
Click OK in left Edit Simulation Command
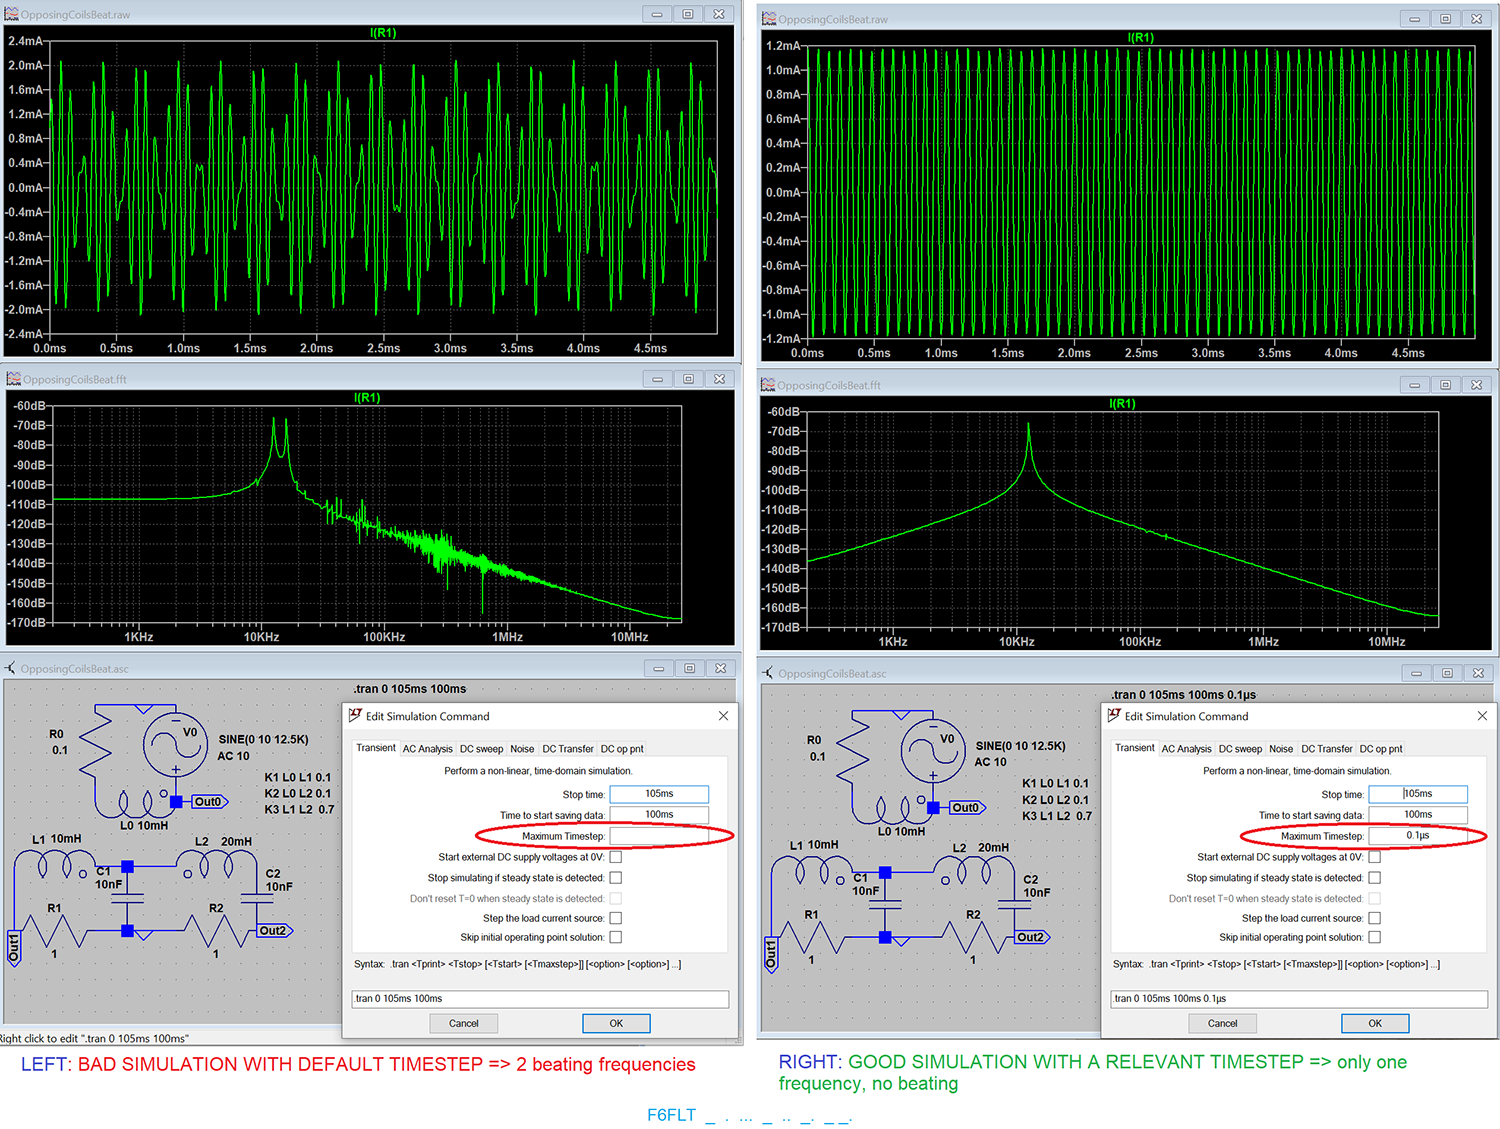point(616,1023)
